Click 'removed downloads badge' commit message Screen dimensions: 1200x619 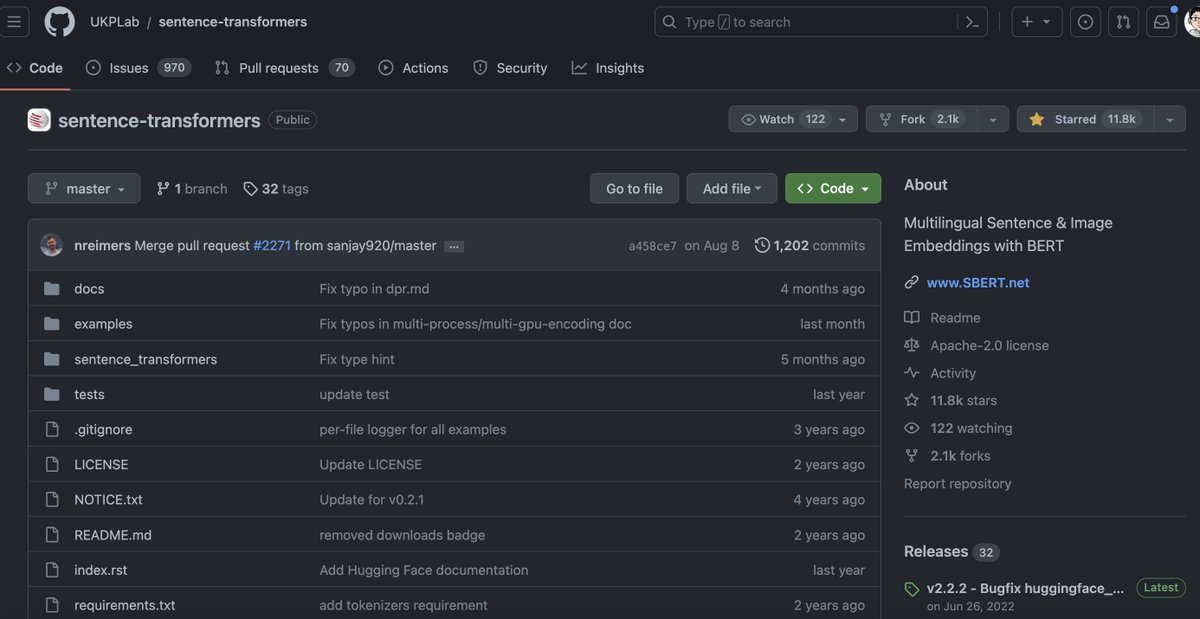(402, 535)
